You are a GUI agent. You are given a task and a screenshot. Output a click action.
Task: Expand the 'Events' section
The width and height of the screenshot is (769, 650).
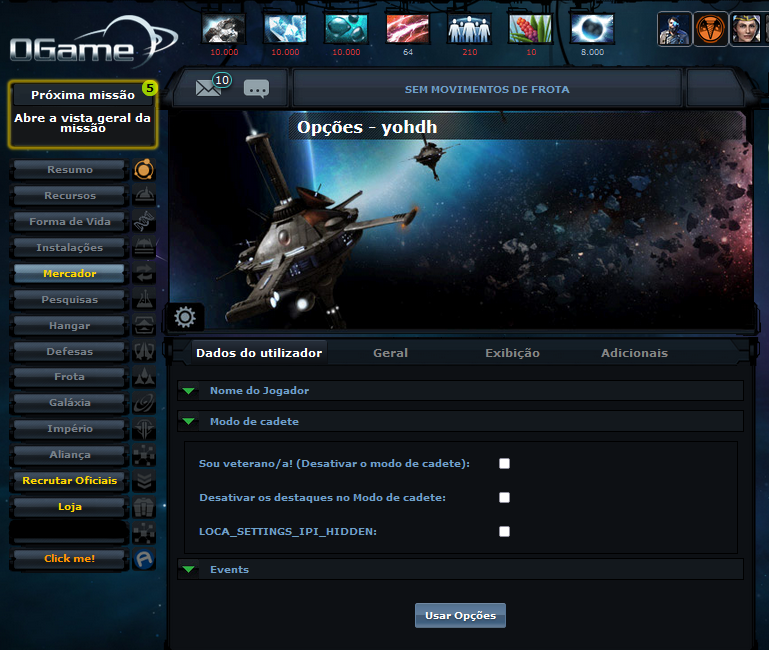coord(229,569)
